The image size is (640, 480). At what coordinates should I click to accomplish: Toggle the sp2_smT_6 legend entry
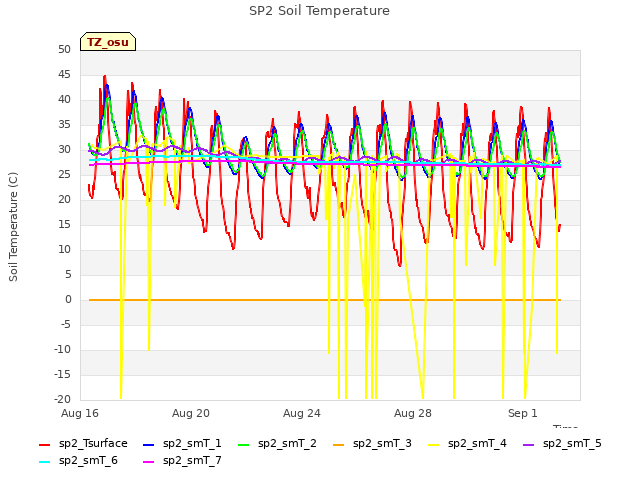tap(78, 461)
